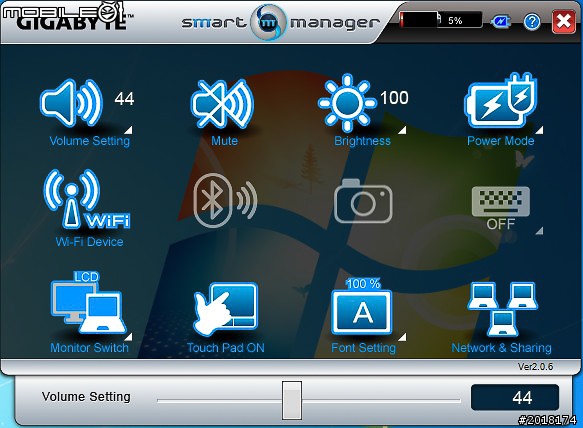Click the Brightness sun icon
This screenshot has height=428, width=583.
point(347,103)
